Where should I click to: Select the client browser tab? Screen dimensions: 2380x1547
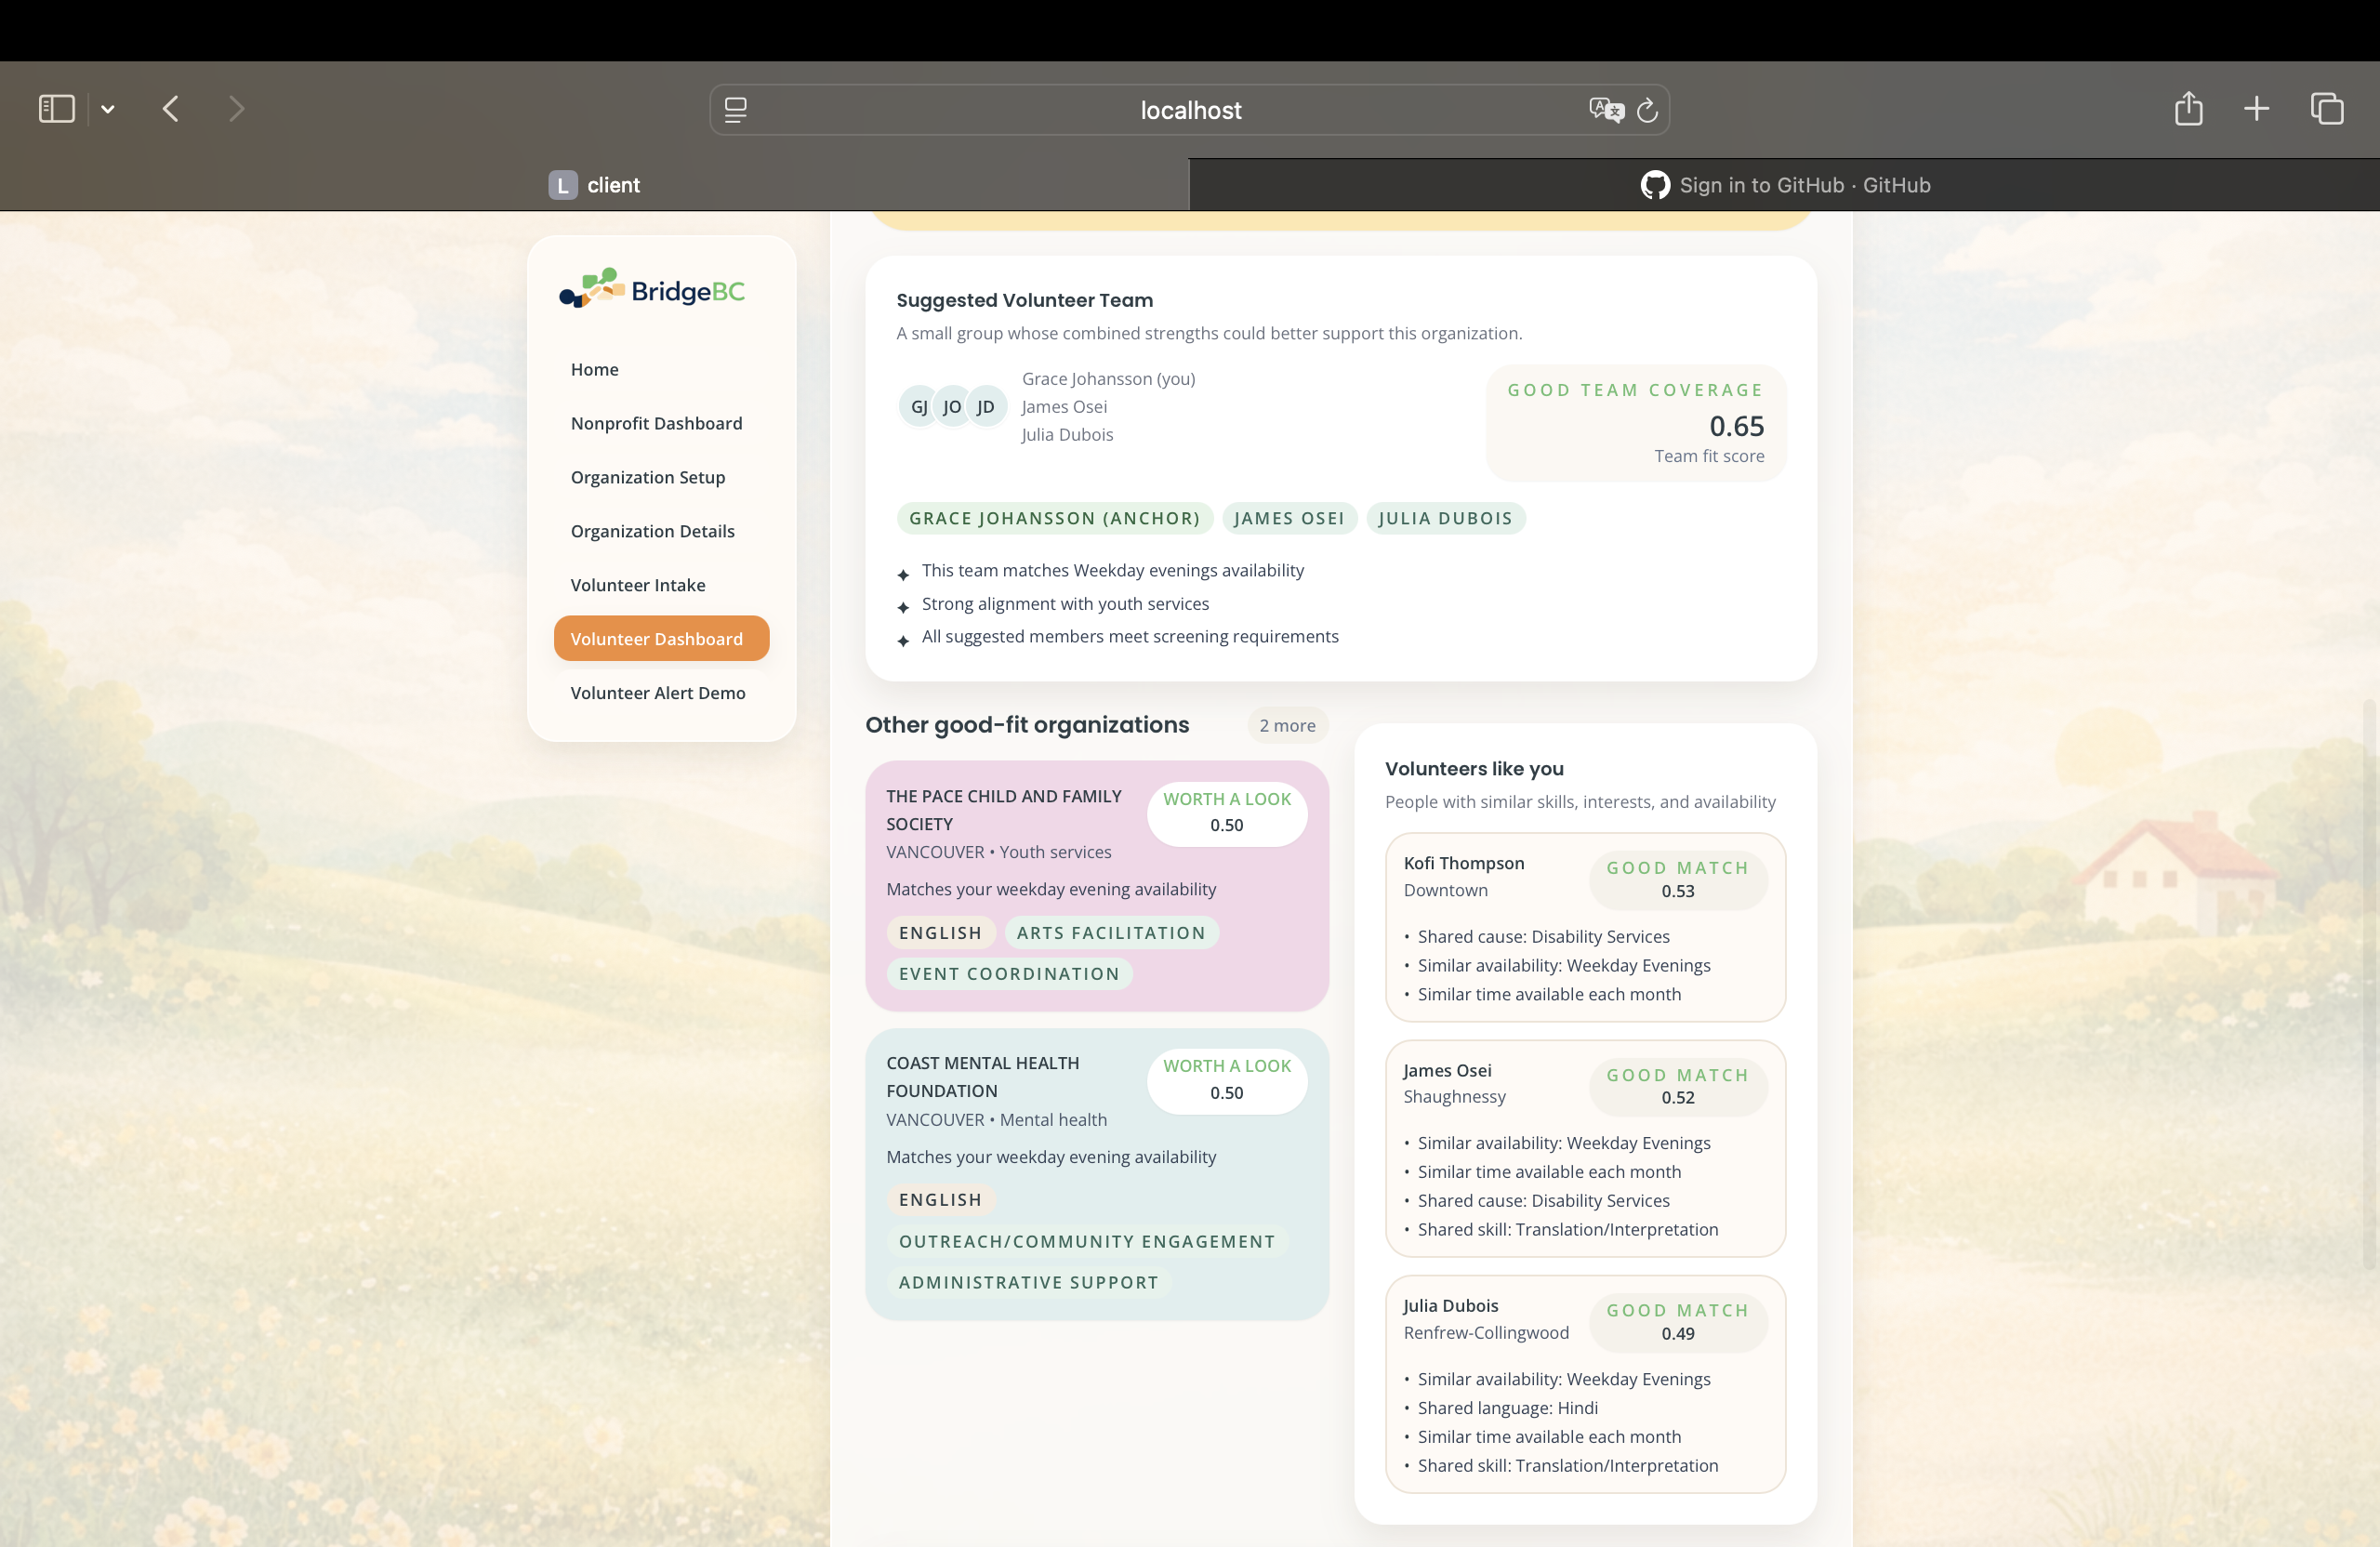594,185
